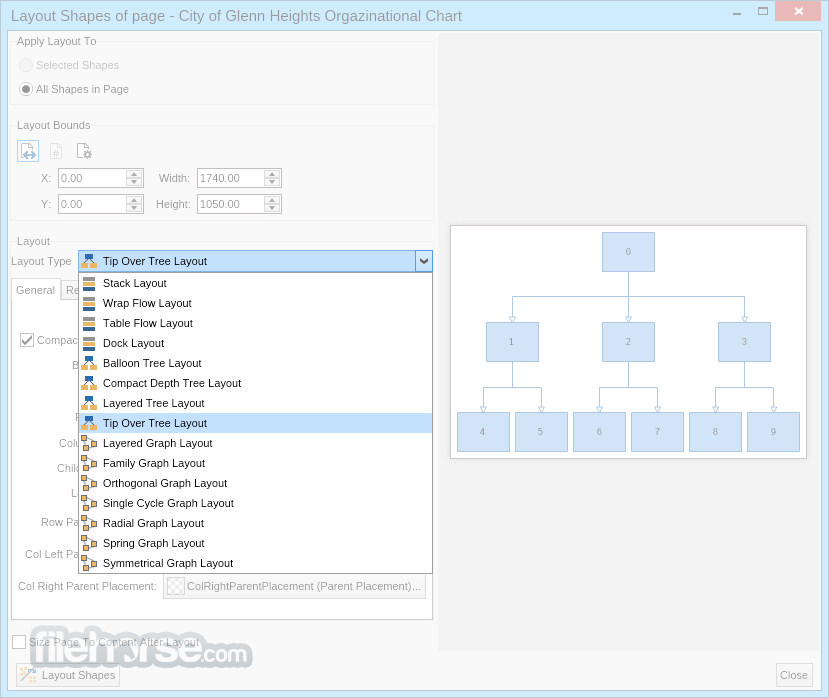Maximize the Layout Shapes window

763,11
